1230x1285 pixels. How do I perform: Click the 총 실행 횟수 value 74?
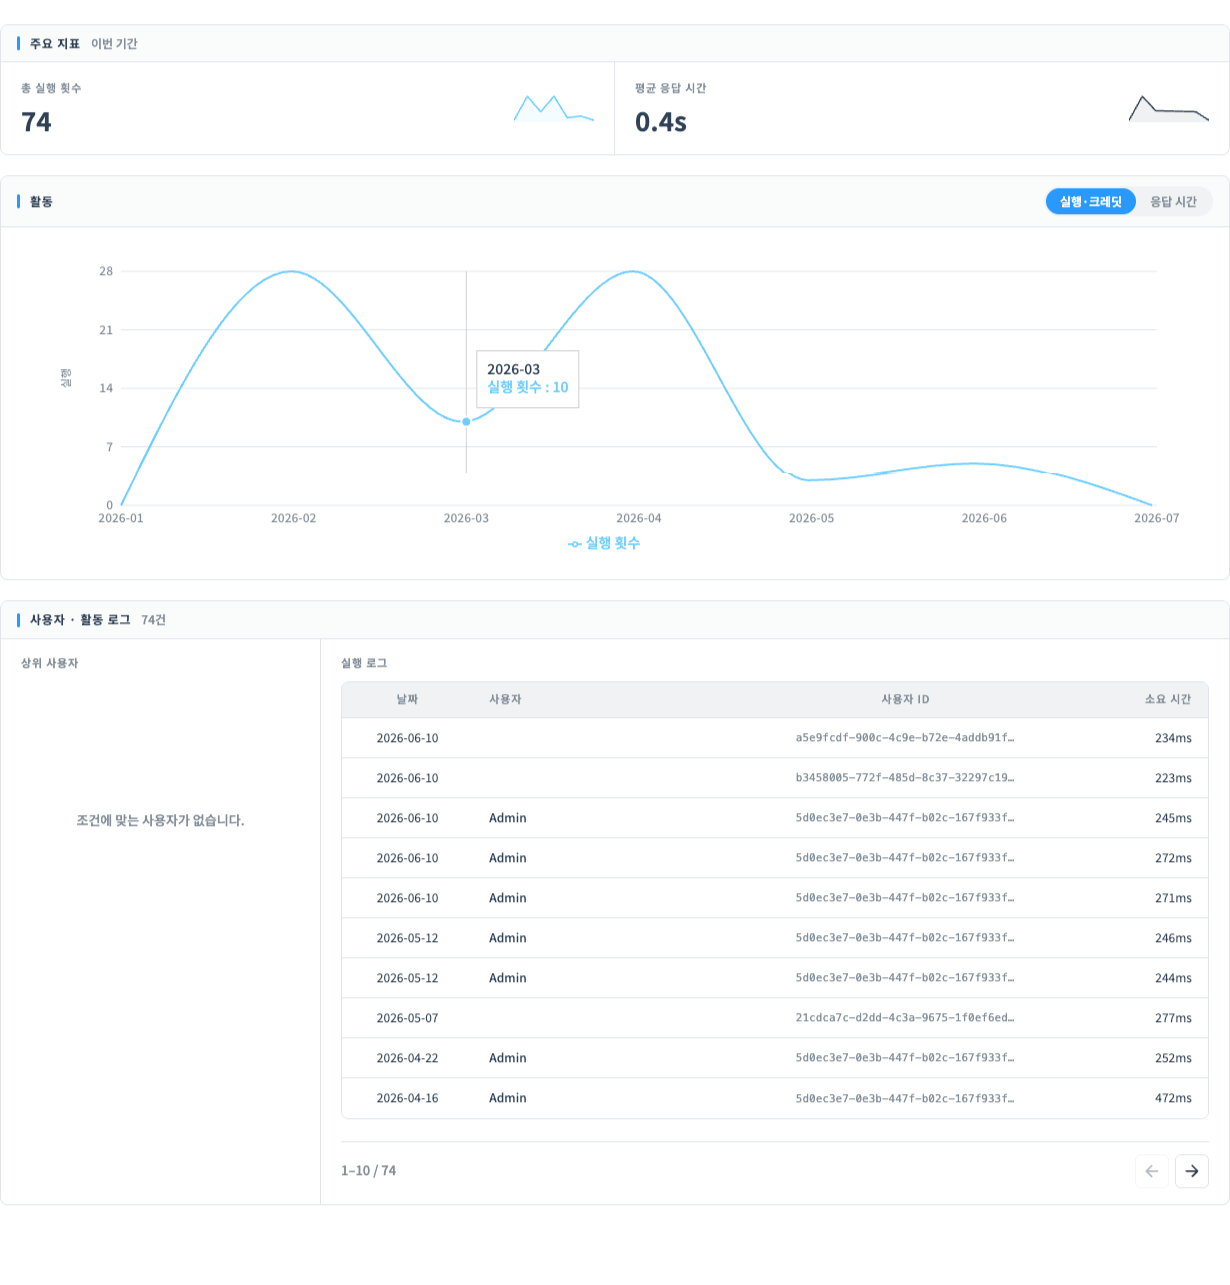[36, 122]
